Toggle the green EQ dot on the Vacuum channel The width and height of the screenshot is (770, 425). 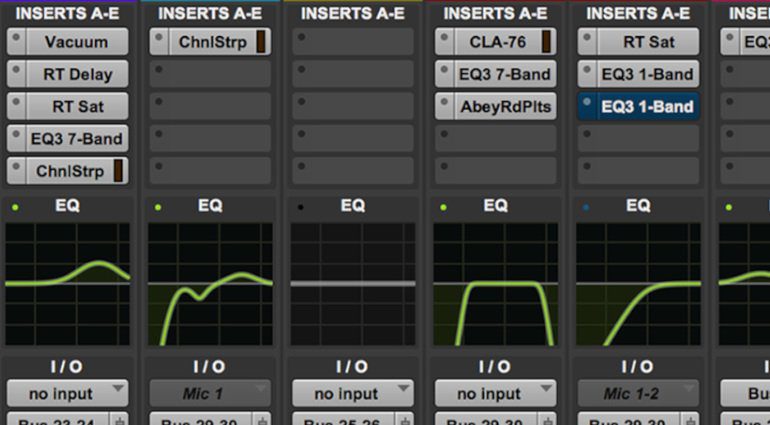point(16,207)
